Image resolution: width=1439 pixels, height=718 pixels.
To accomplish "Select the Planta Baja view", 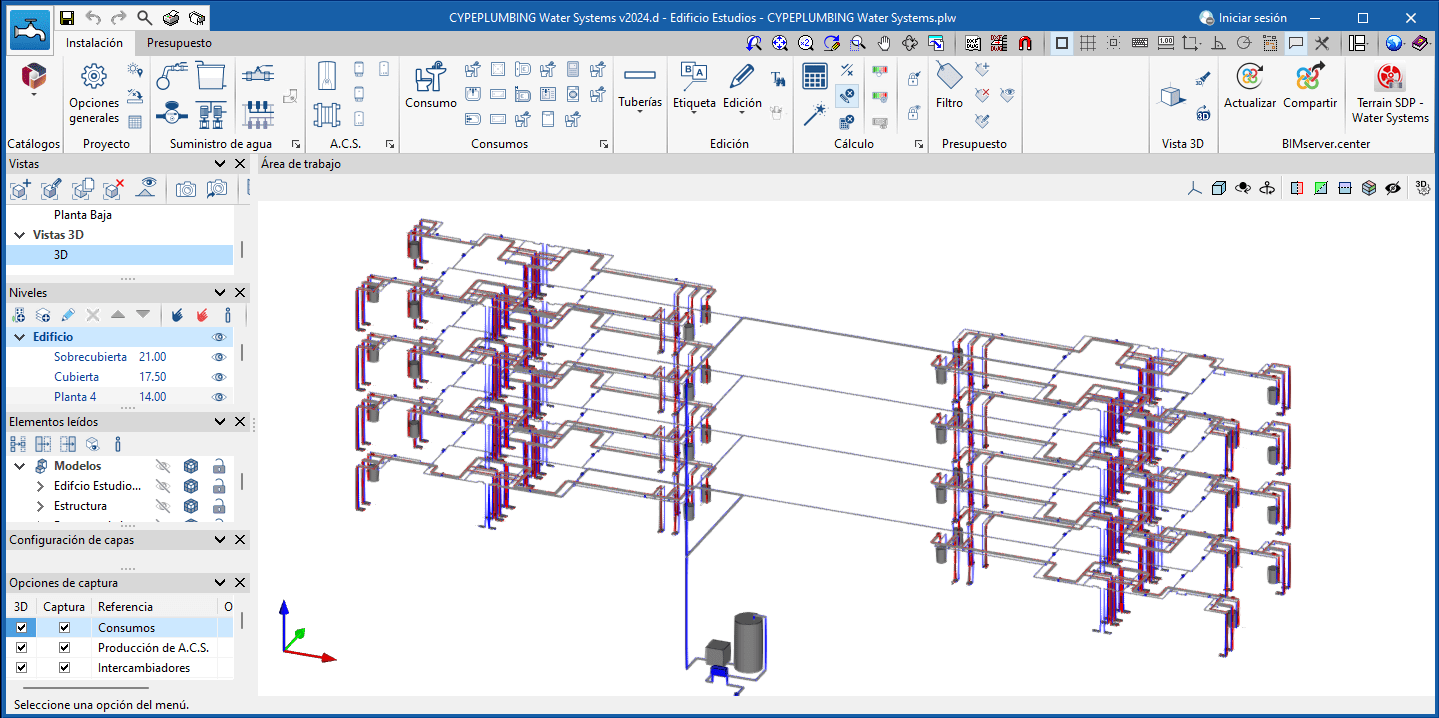I will 82,215.
